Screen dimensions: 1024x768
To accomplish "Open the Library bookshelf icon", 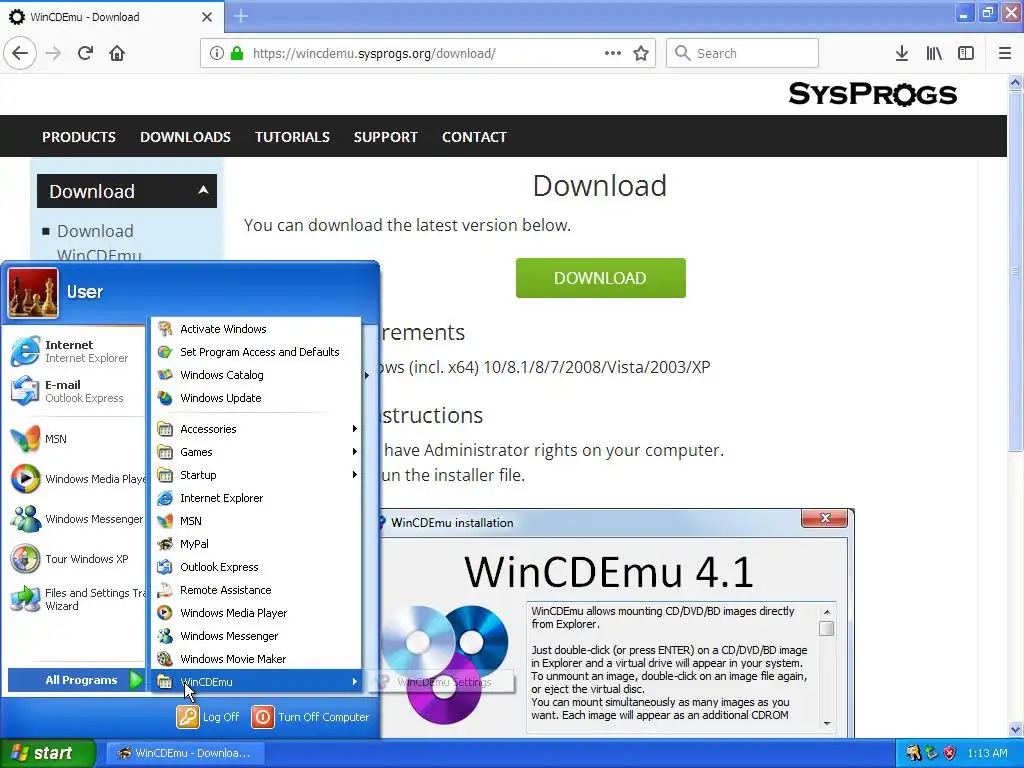I will 934,53.
